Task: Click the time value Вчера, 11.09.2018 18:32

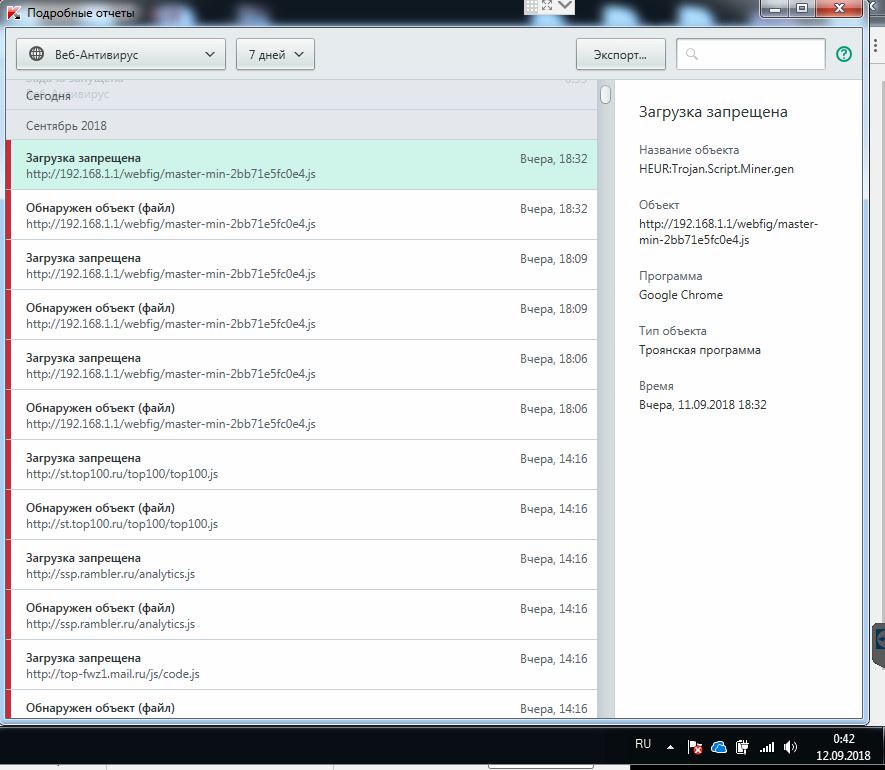Action: 703,405
